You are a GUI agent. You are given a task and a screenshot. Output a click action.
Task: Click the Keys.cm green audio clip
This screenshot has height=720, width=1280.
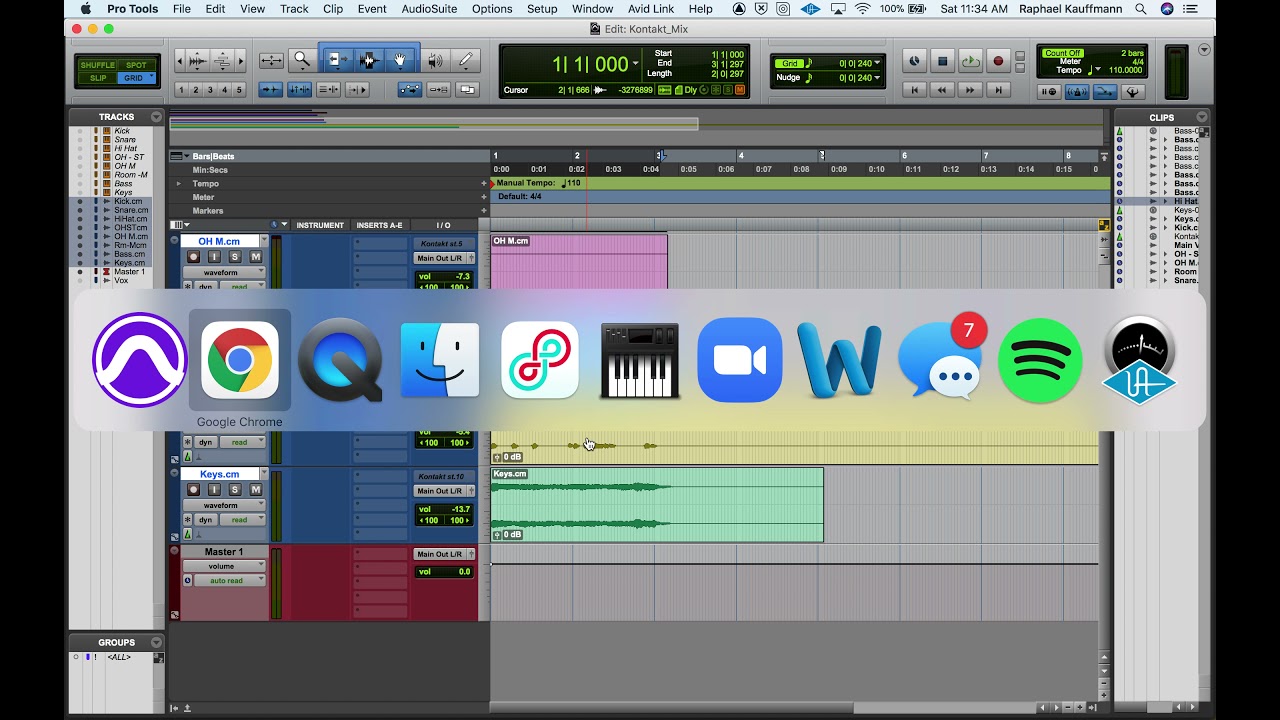[657, 505]
